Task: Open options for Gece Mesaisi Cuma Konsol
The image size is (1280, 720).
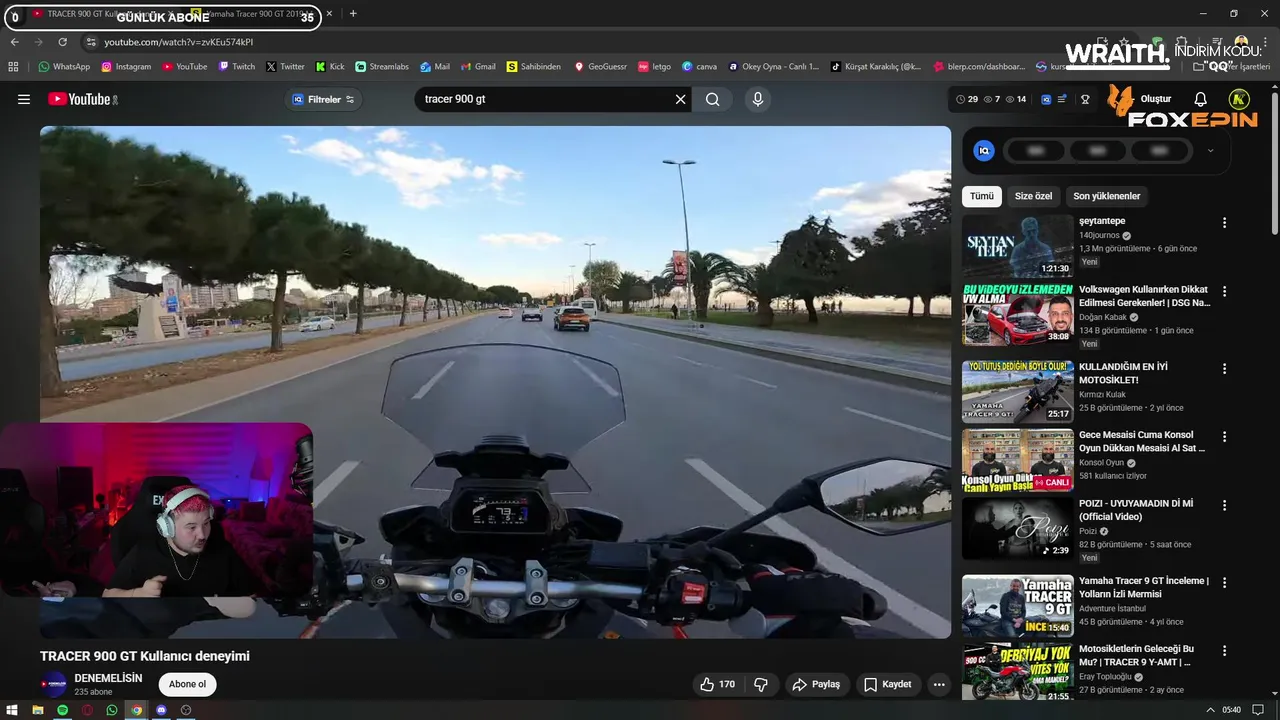Action: tap(1224, 437)
